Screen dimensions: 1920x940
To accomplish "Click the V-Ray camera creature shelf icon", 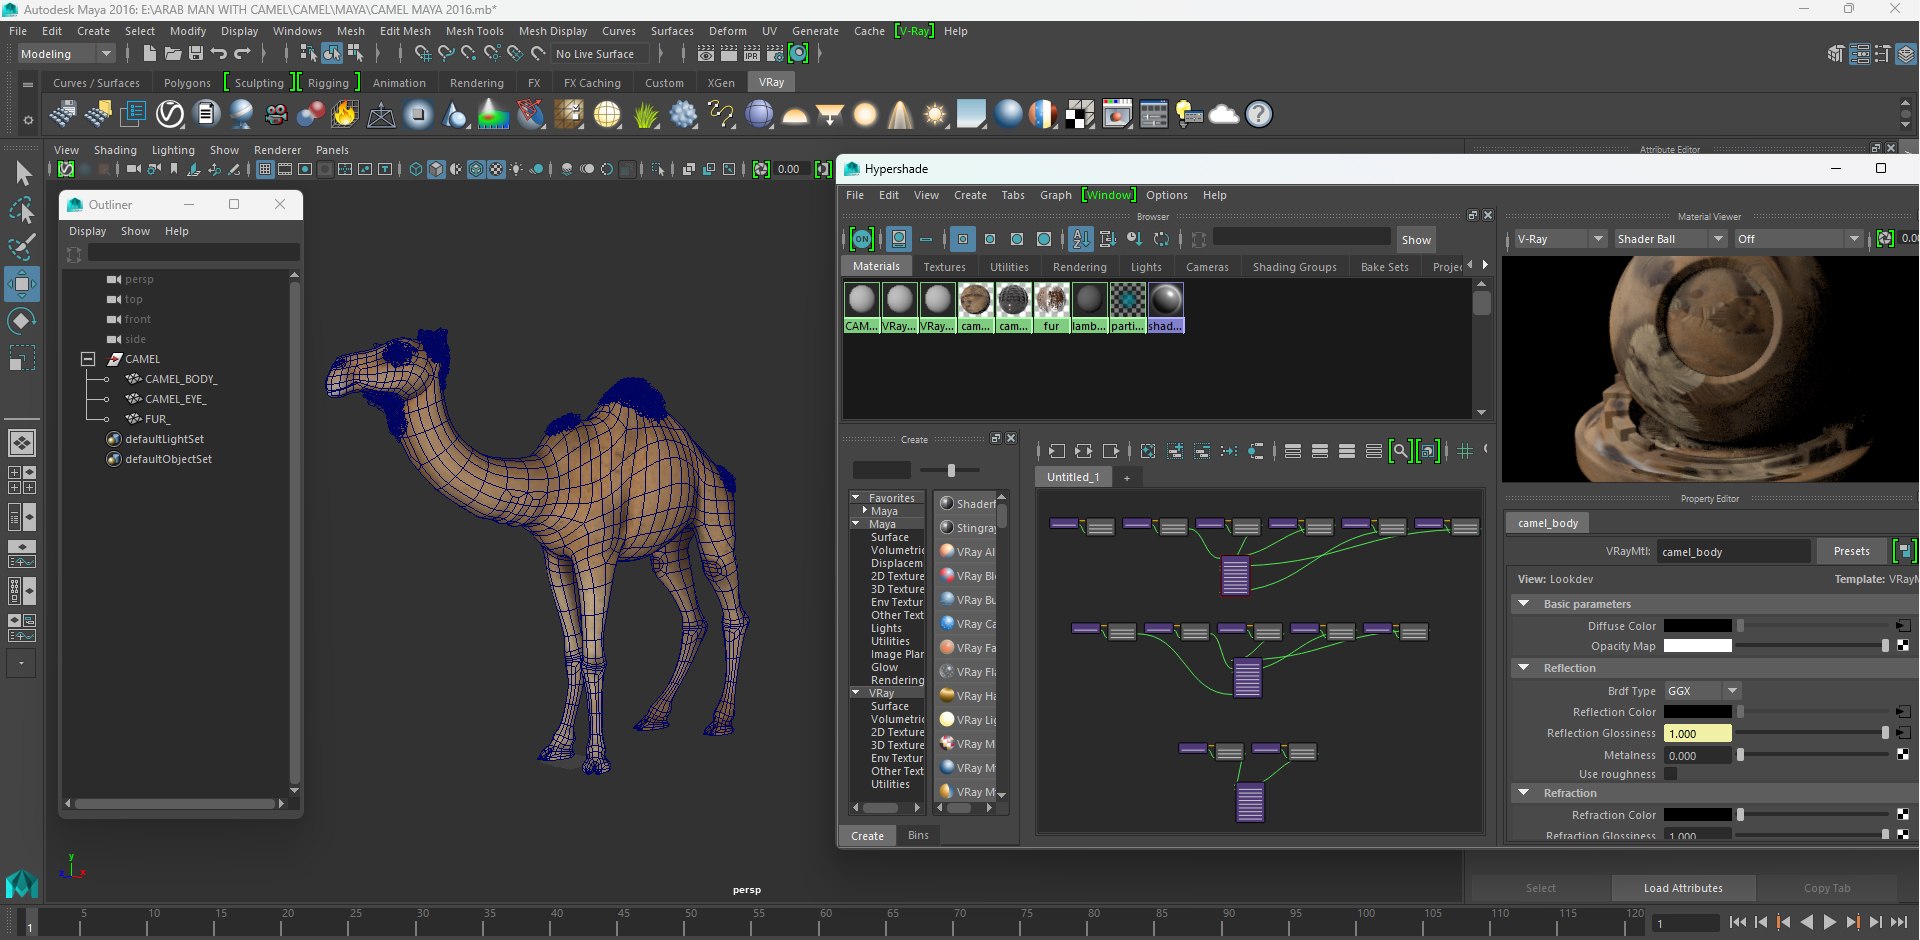I will pos(276,114).
